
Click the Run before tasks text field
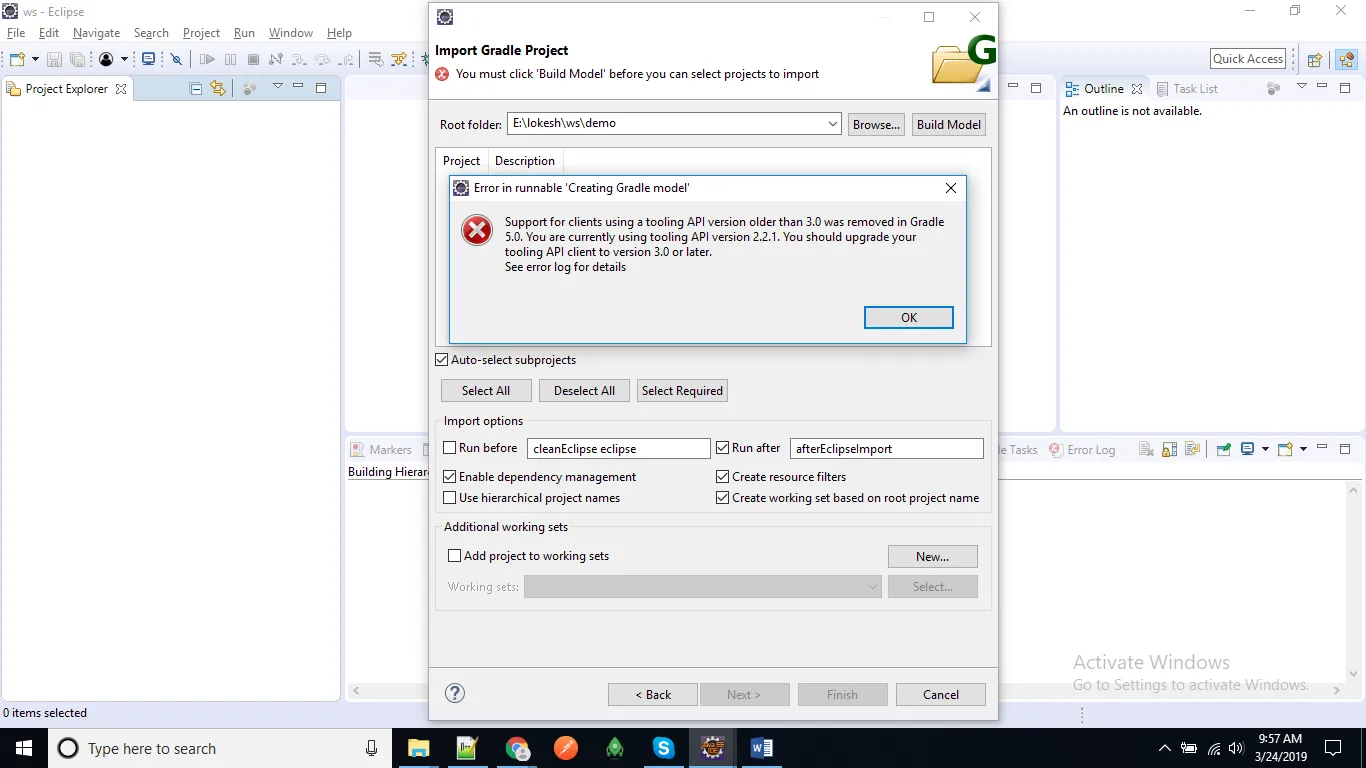click(619, 449)
